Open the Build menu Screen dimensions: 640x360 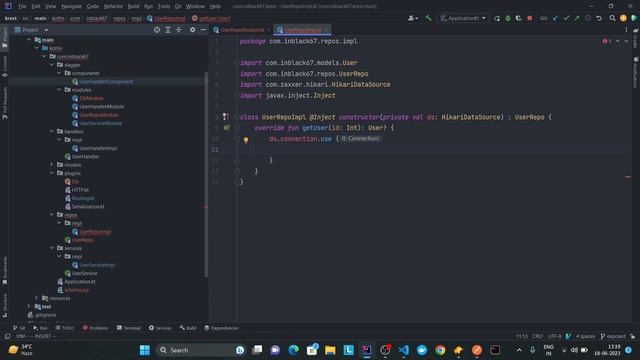[x=133, y=7]
